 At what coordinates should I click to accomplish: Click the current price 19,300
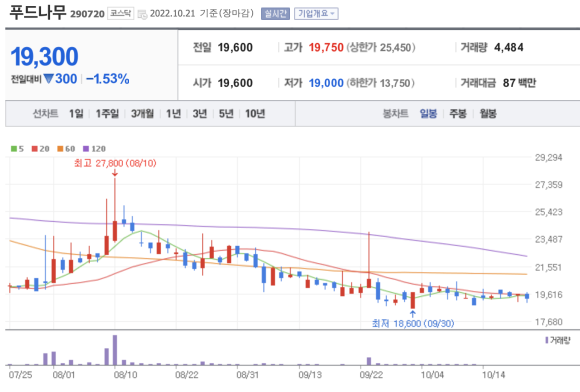point(44,57)
